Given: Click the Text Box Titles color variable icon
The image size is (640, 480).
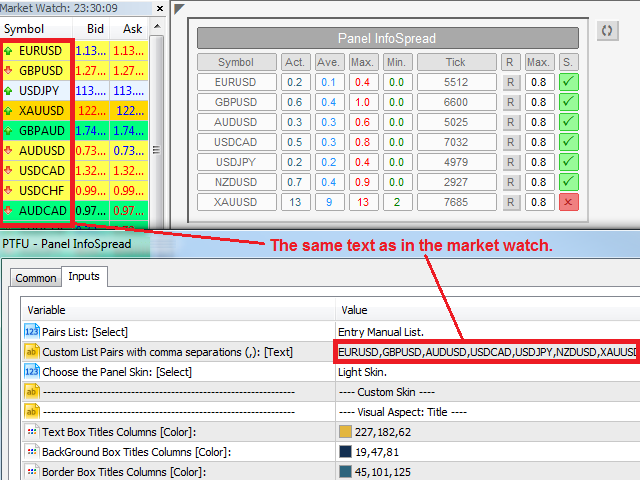Looking at the screenshot, I should tap(32, 432).
